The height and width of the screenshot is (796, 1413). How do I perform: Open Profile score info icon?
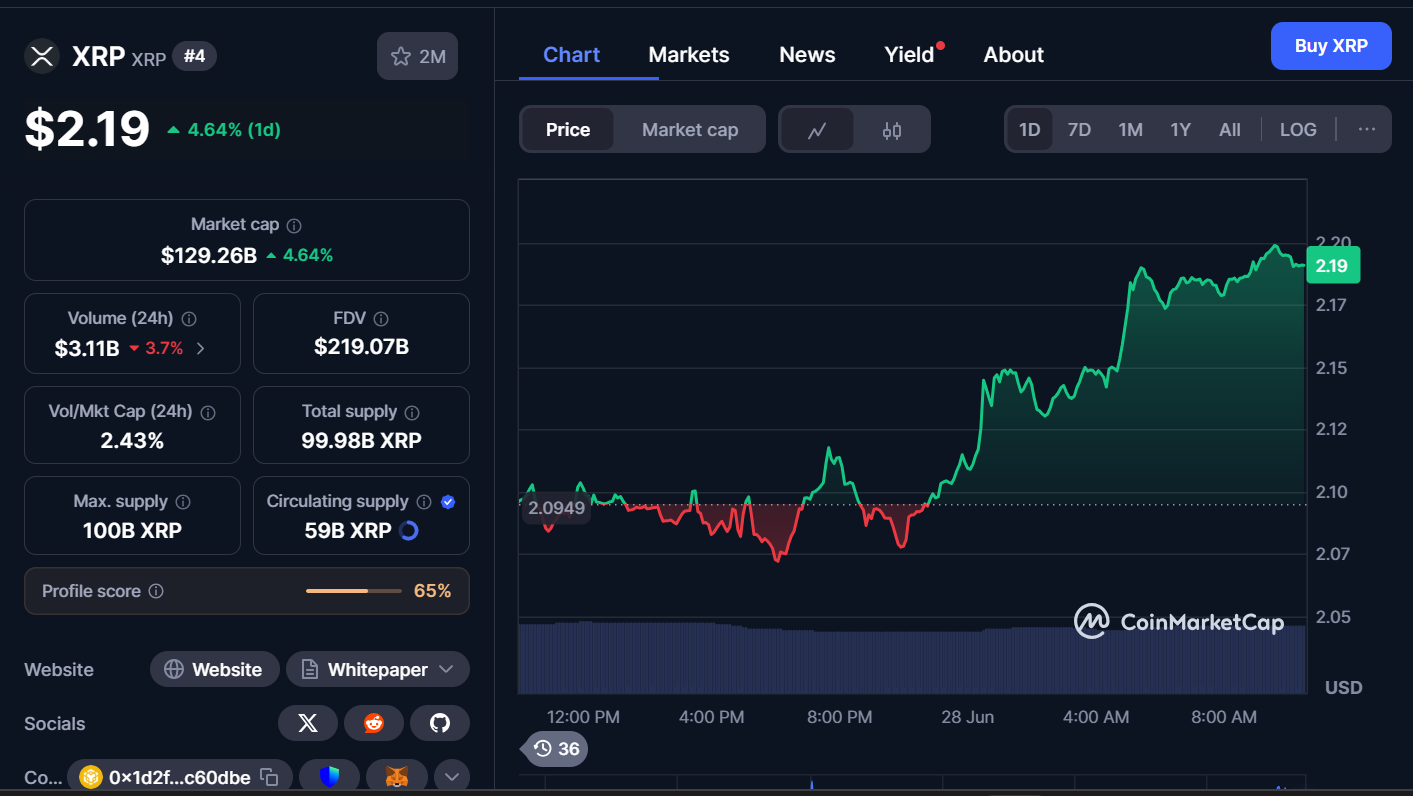click(156, 591)
